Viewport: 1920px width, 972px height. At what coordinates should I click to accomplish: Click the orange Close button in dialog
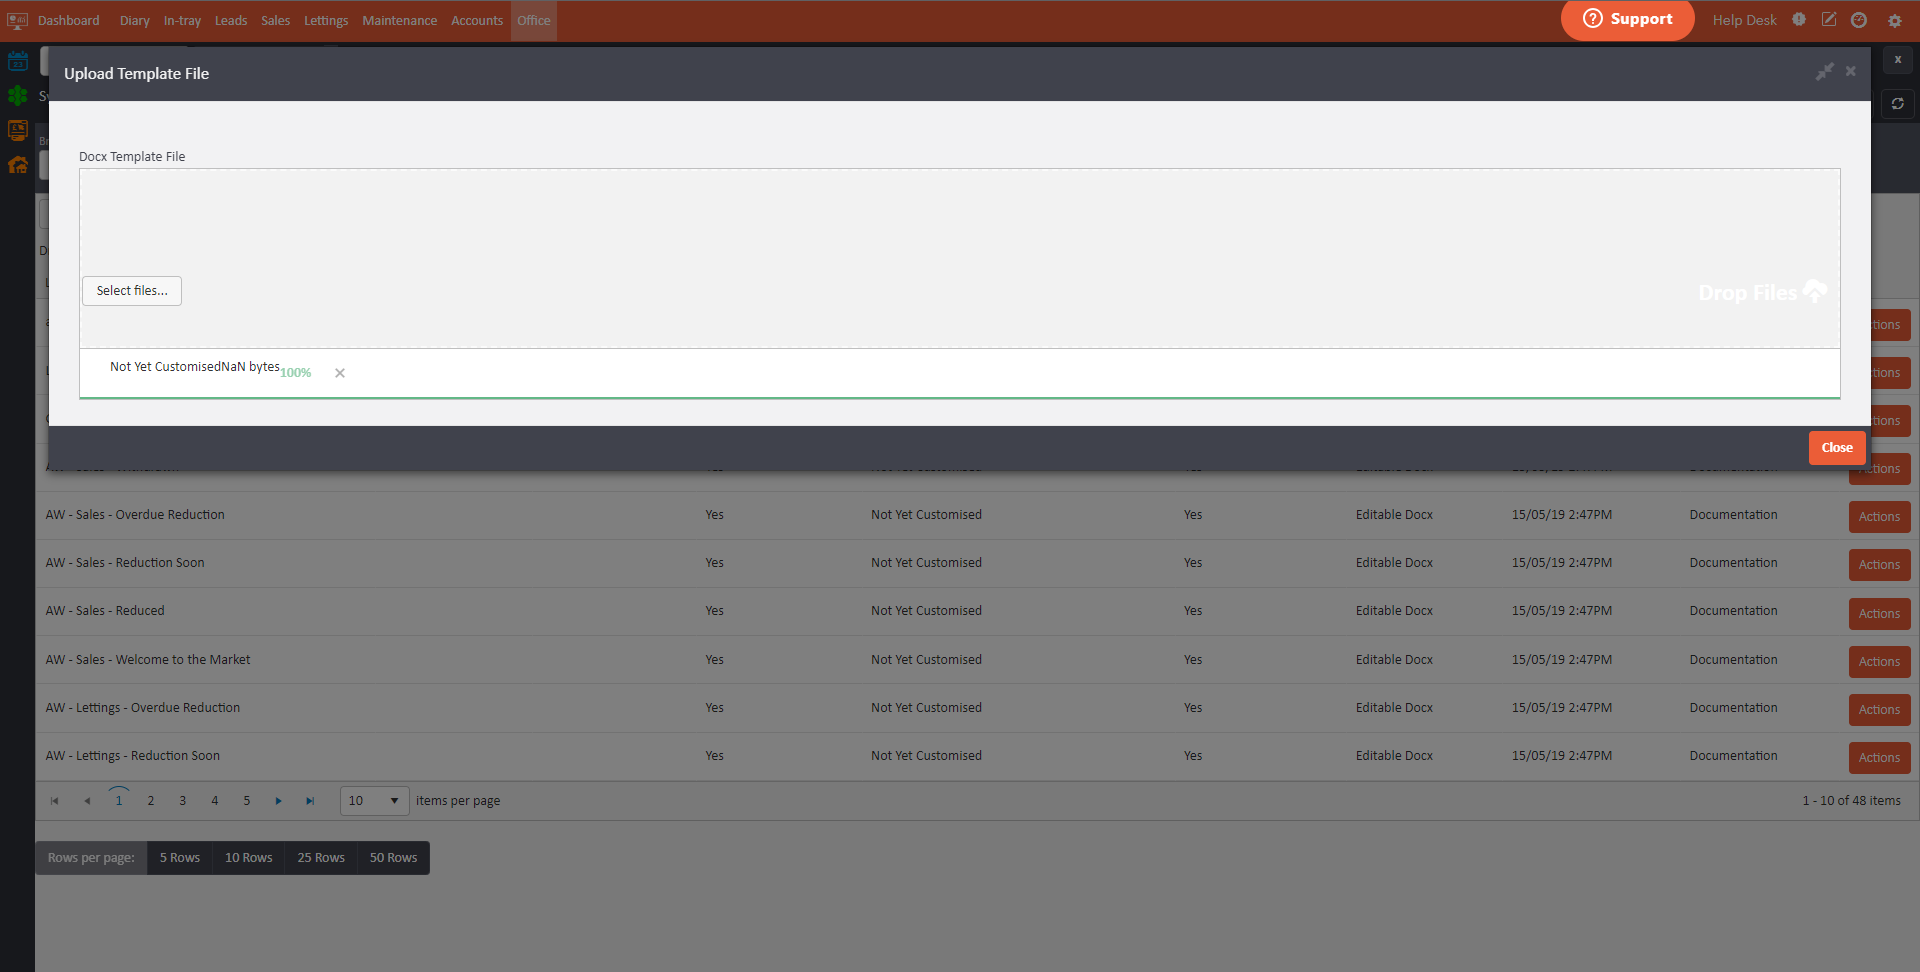(1836, 448)
